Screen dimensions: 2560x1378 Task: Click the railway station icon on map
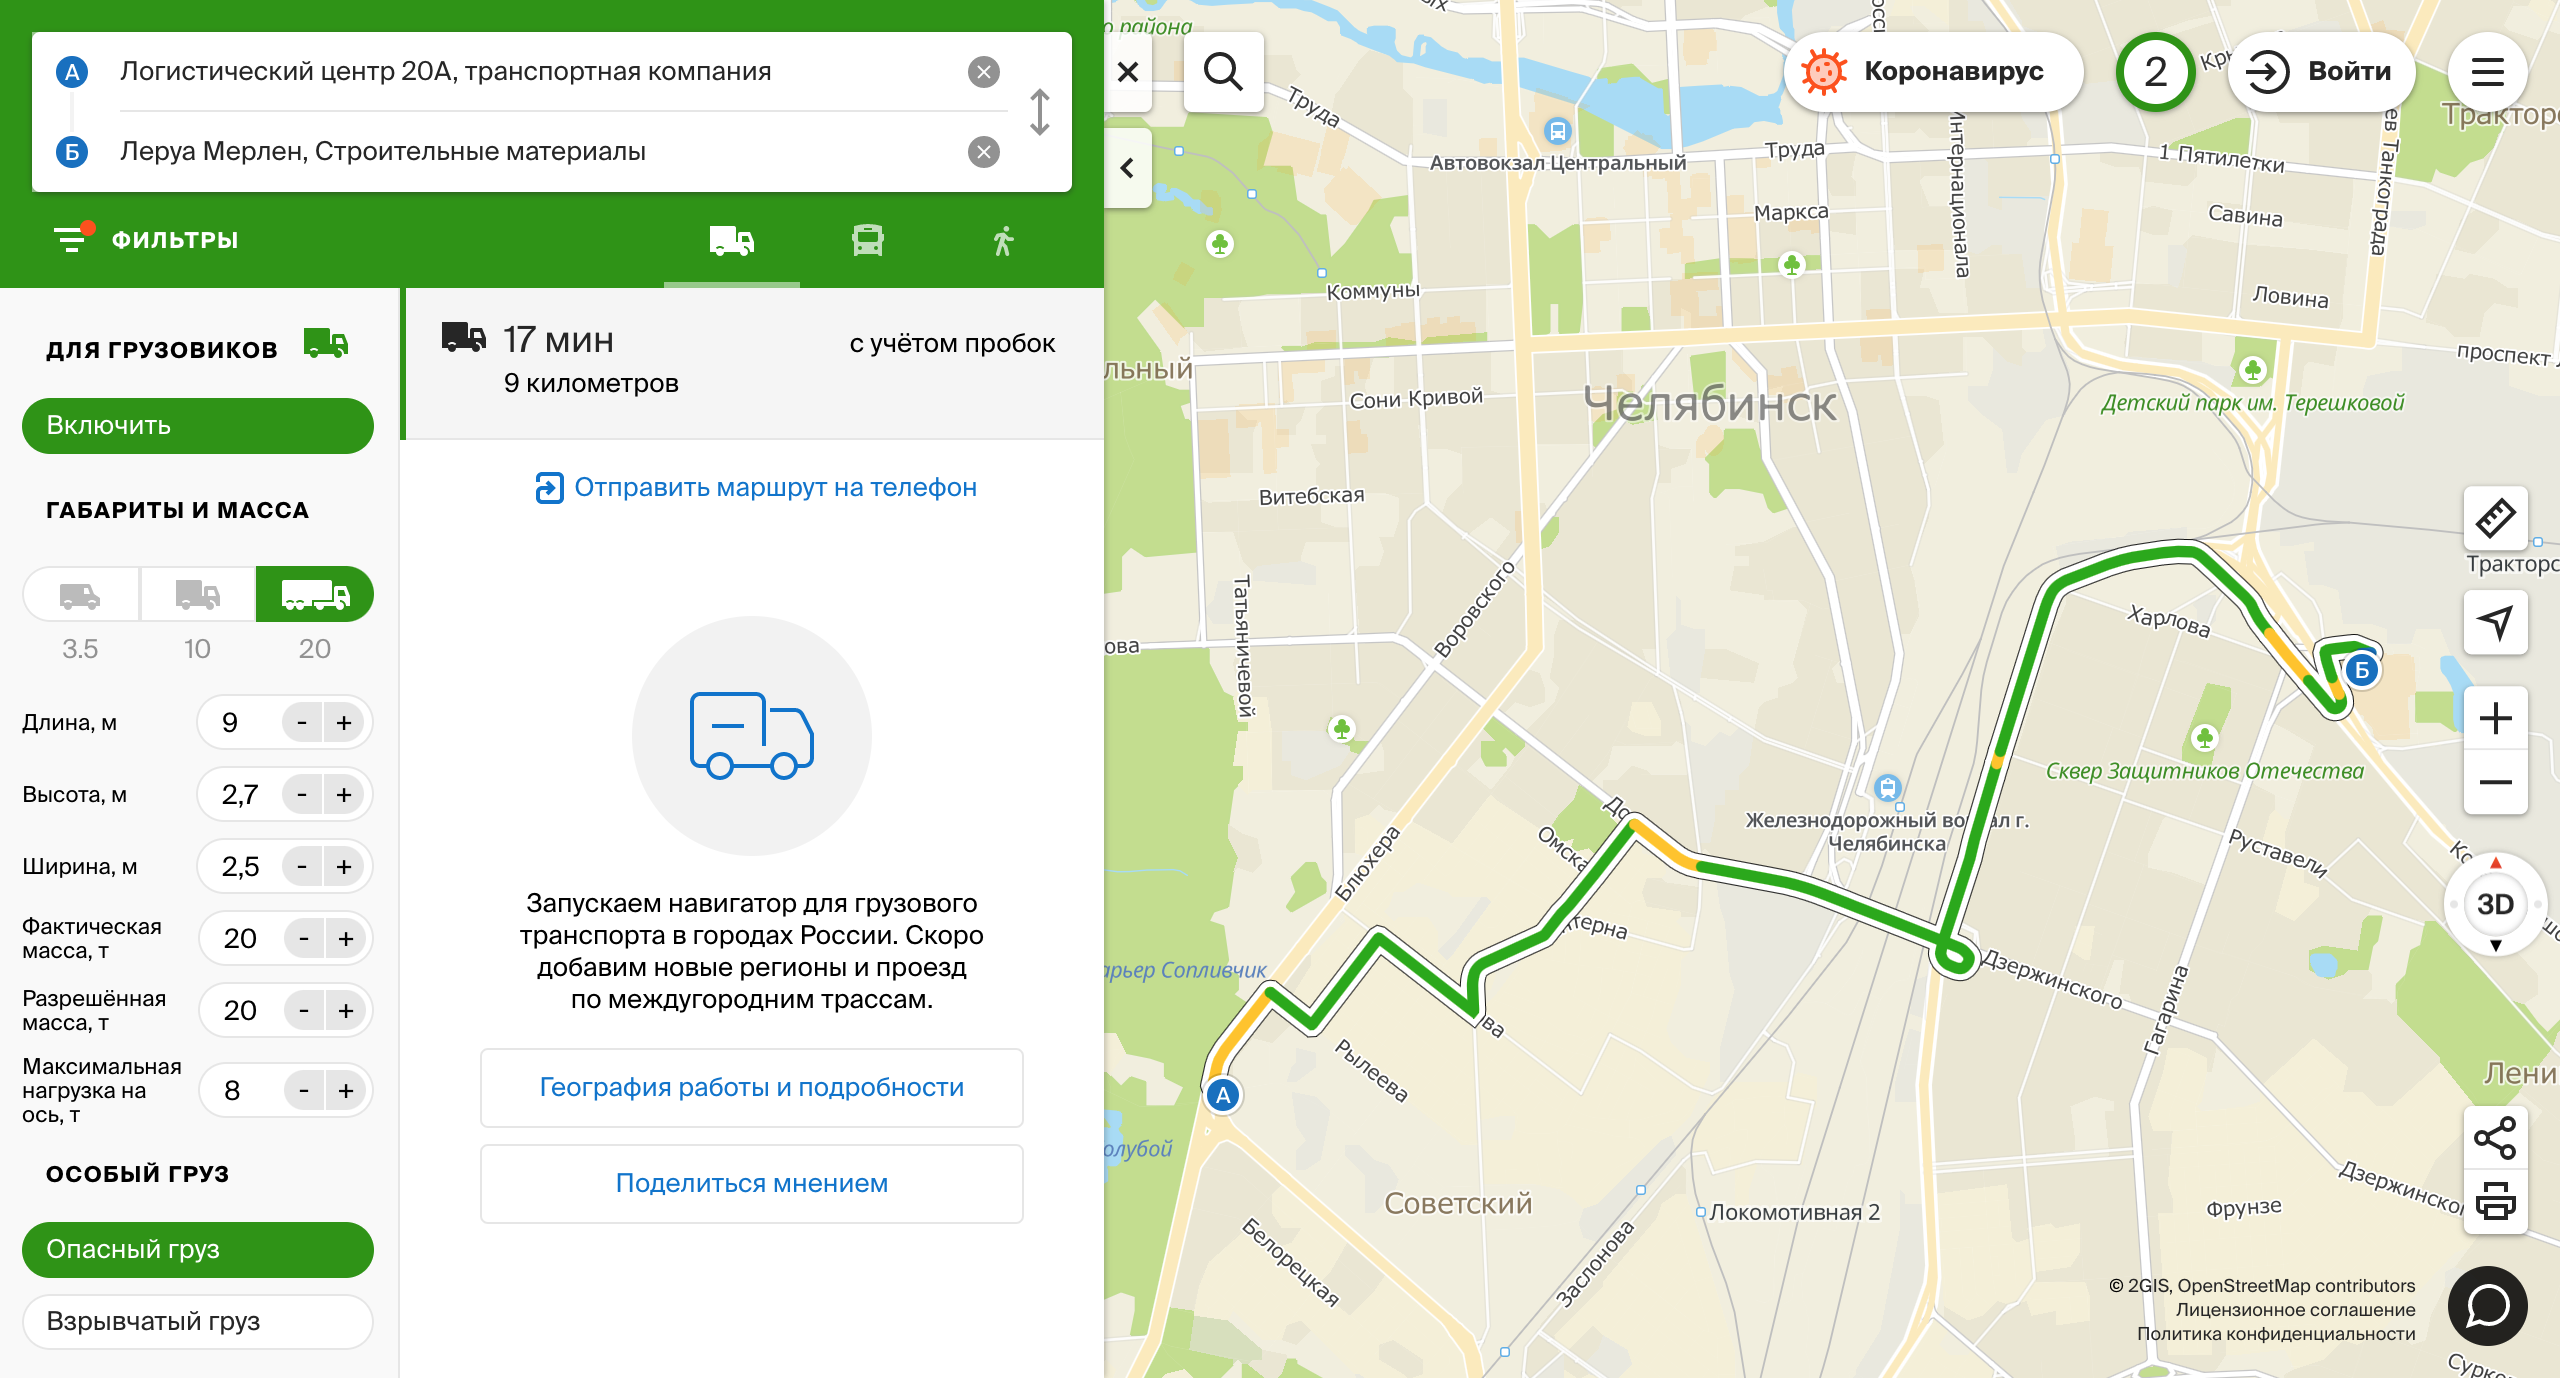(1887, 788)
